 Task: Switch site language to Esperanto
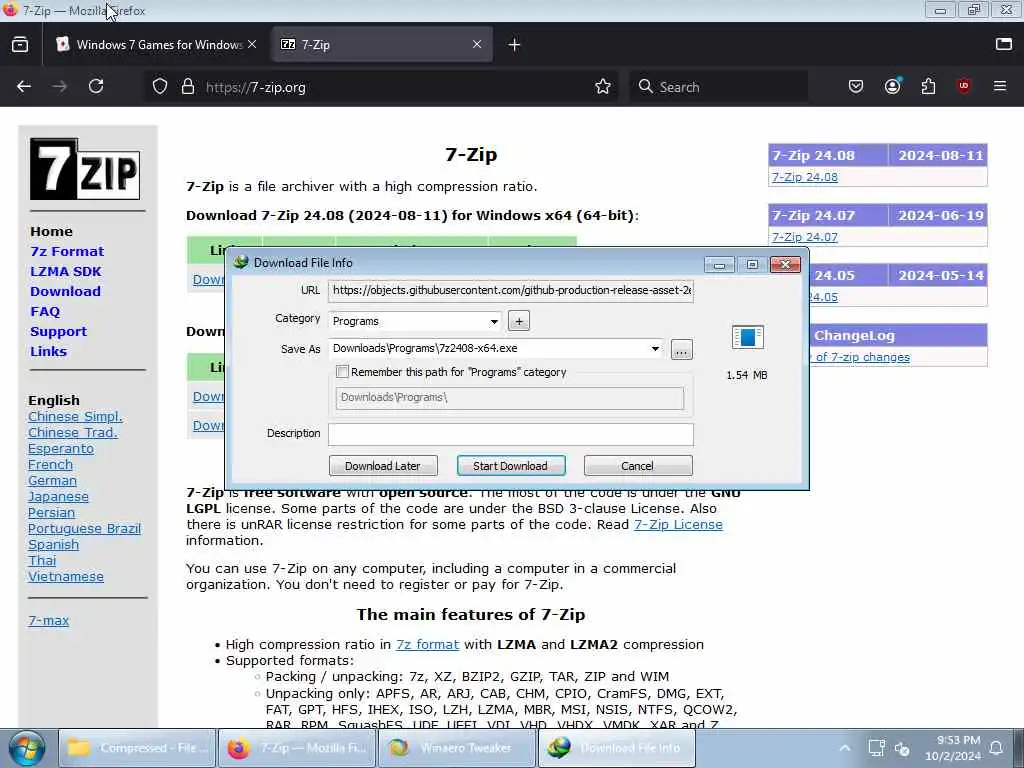click(x=61, y=449)
